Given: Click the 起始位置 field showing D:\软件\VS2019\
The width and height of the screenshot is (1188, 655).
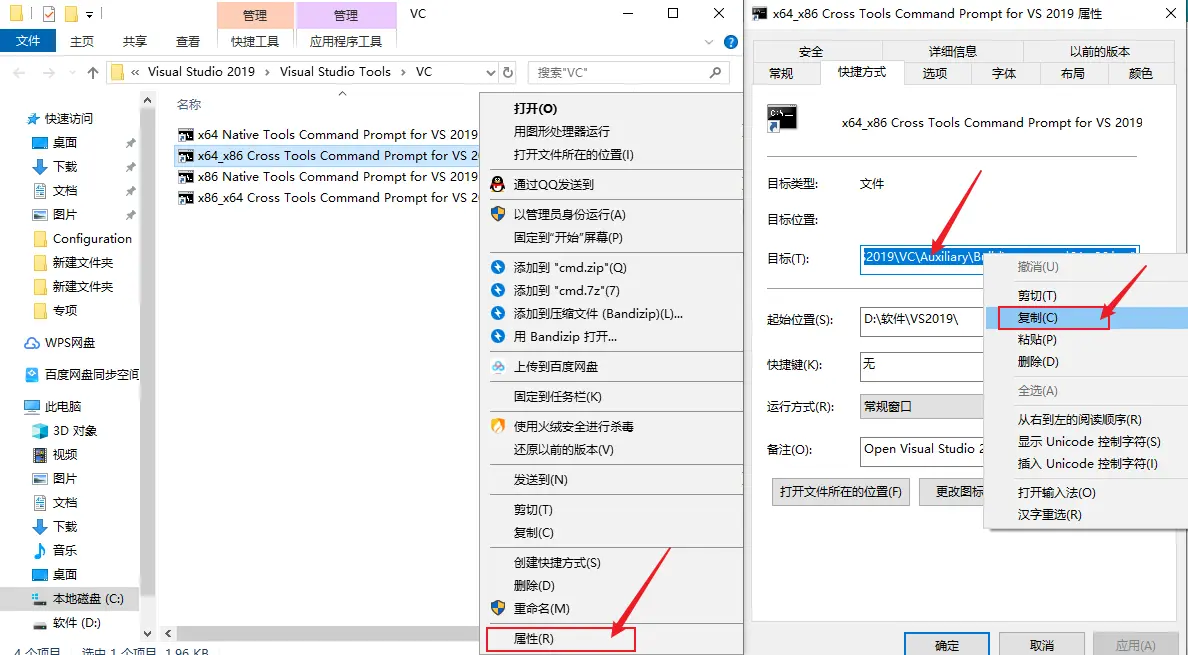Looking at the screenshot, I should point(921,320).
